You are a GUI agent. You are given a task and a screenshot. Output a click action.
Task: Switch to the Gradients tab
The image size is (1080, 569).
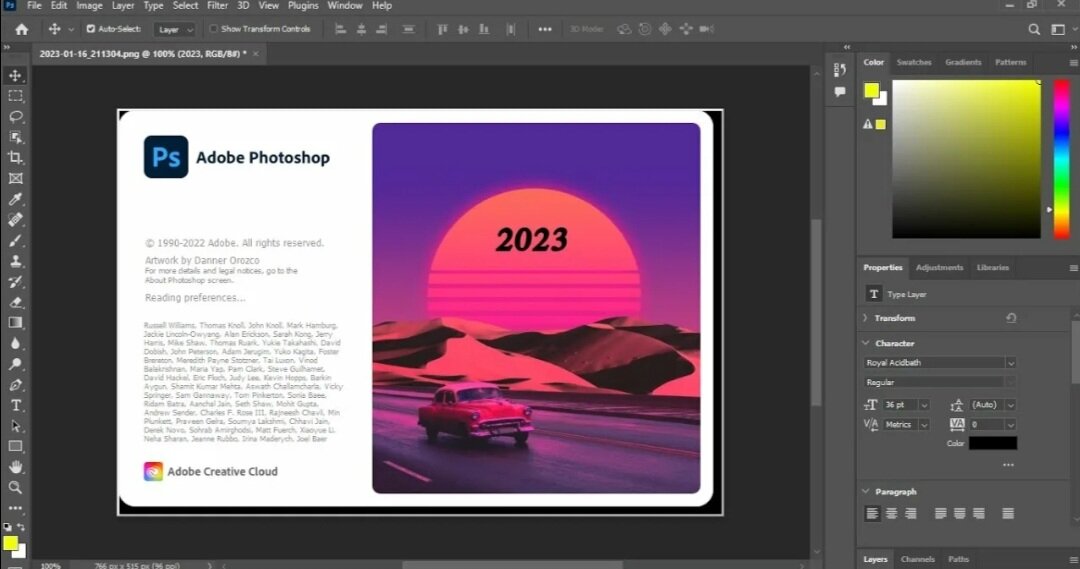click(963, 62)
